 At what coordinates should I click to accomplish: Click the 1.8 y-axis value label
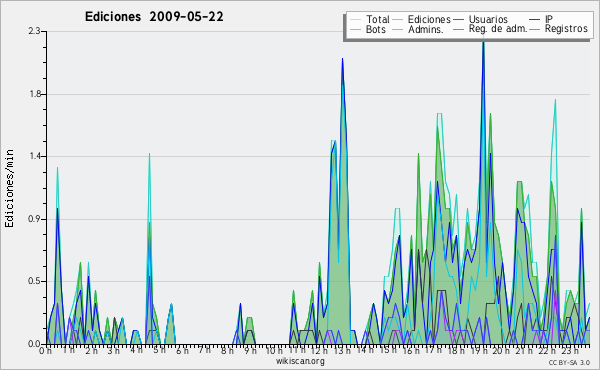[x=35, y=94]
